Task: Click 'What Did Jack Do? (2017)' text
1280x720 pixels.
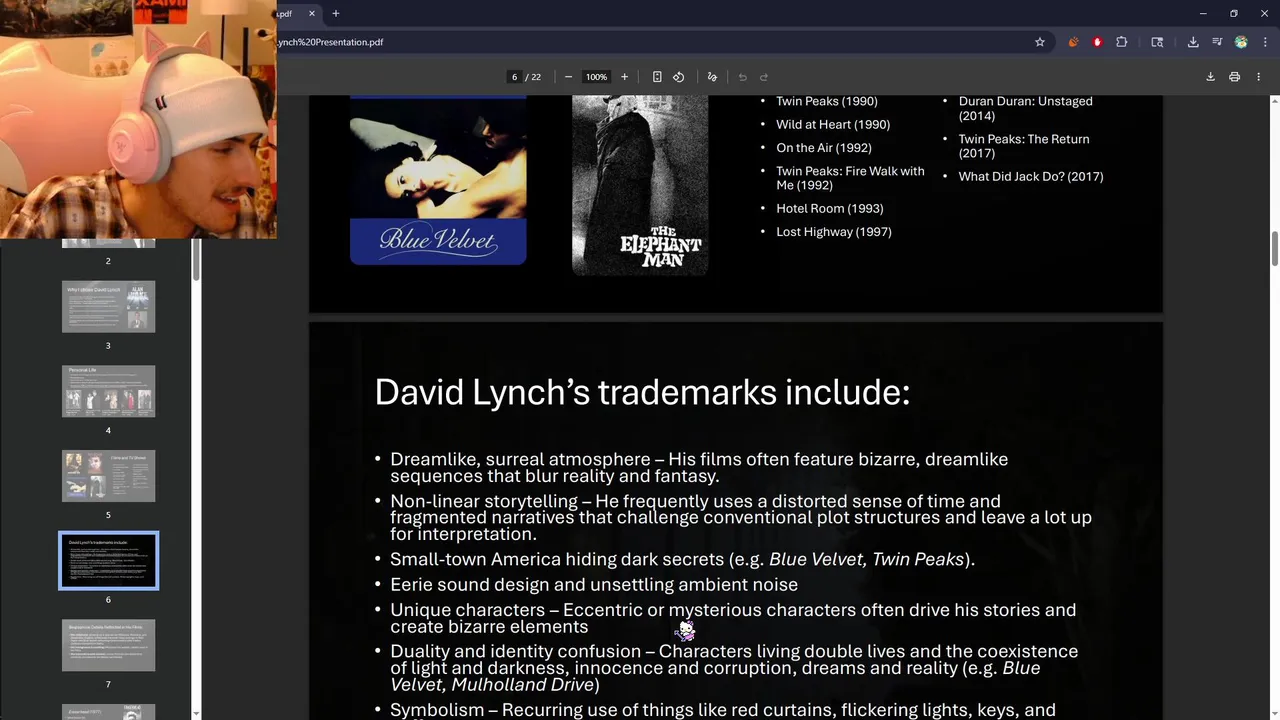Action: (x=1031, y=176)
